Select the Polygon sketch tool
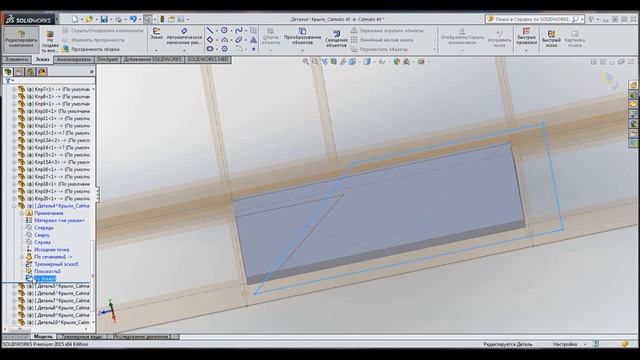Viewport: 640px width, 360px height. pyautogui.click(x=224, y=49)
